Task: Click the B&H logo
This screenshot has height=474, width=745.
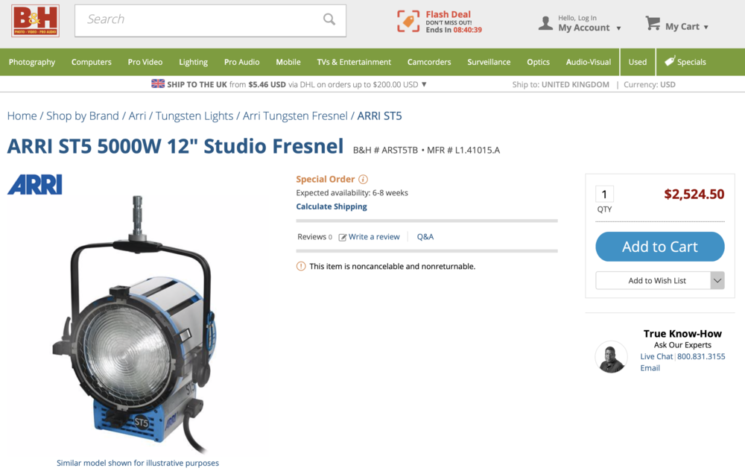Action: [35, 20]
